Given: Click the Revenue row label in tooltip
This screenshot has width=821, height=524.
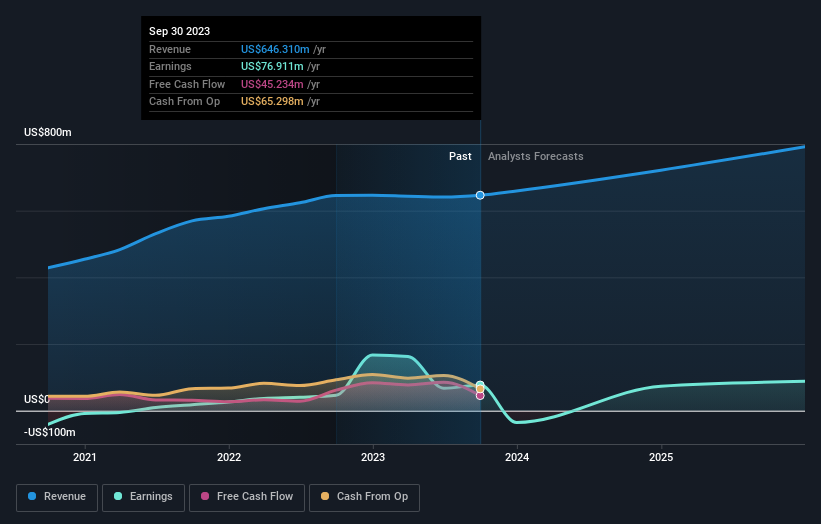Looking at the screenshot, I should click(x=170, y=49).
